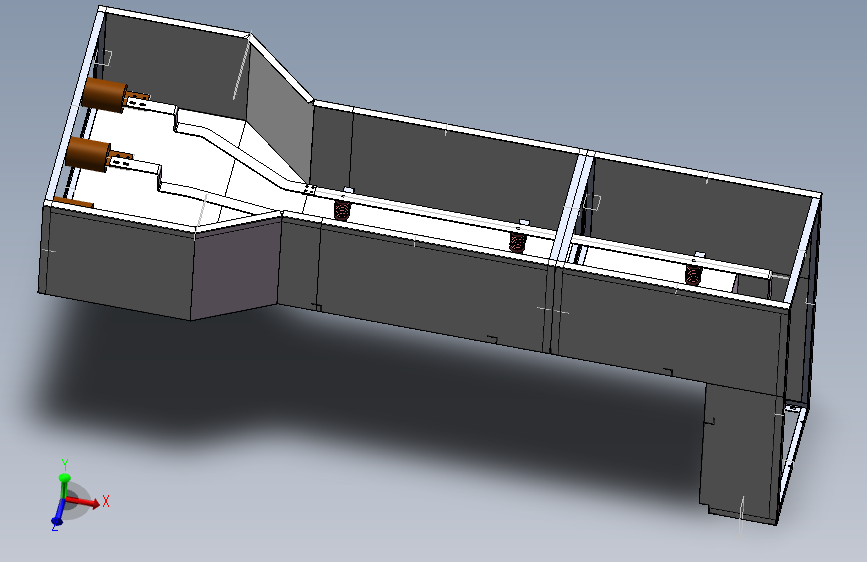Select the vertical leg column under the enclosure

(x=742, y=454)
